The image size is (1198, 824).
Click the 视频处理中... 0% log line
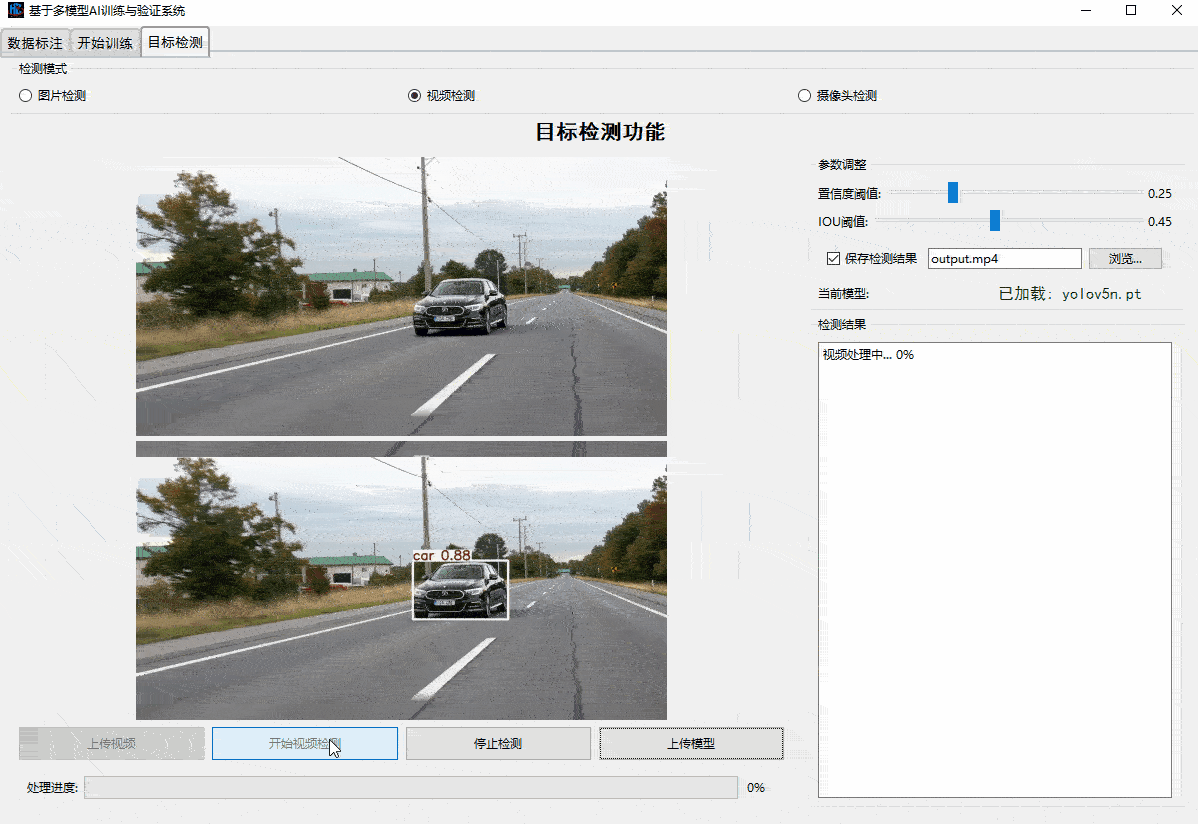pos(868,355)
